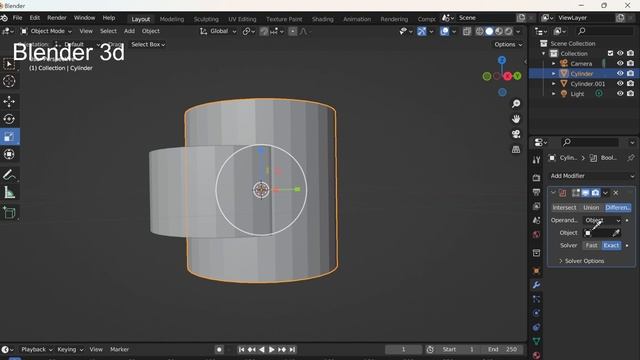Select the Measure tool
Image resolution: width=640 pixels, height=360 pixels.
point(9,193)
